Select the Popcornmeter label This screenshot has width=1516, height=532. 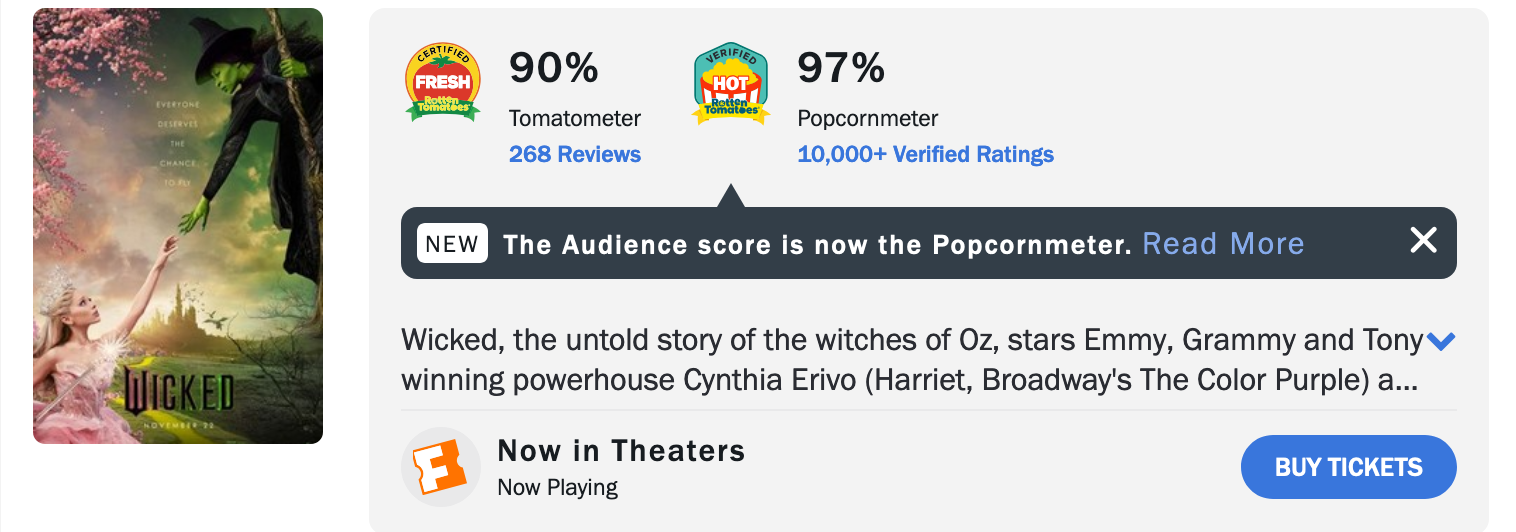(x=868, y=119)
